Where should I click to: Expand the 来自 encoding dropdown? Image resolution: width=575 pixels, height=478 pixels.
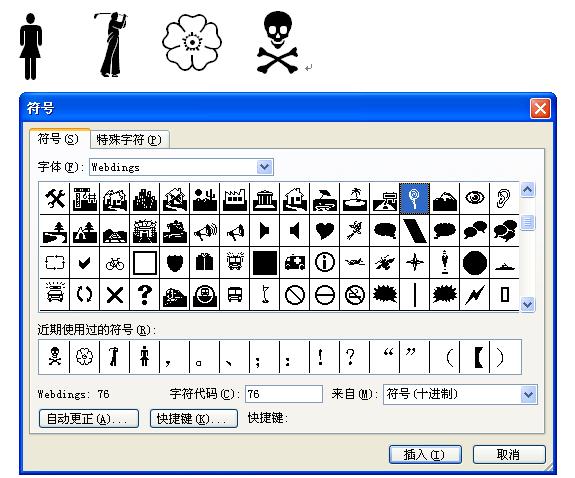pos(528,394)
